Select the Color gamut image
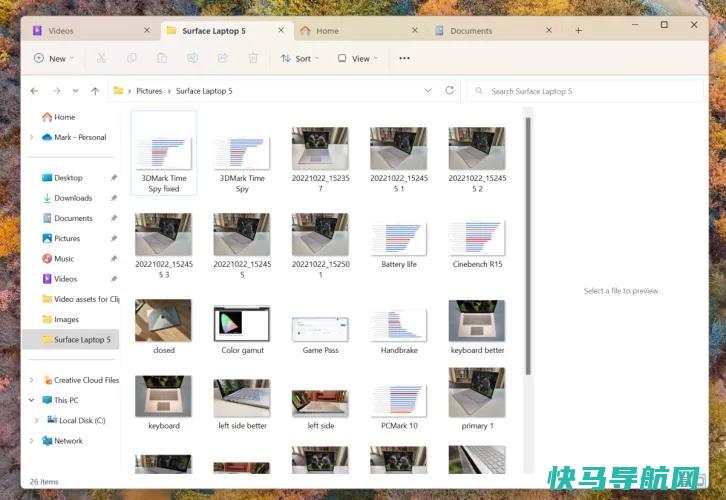This screenshot has height=500, width=726. 242,329
